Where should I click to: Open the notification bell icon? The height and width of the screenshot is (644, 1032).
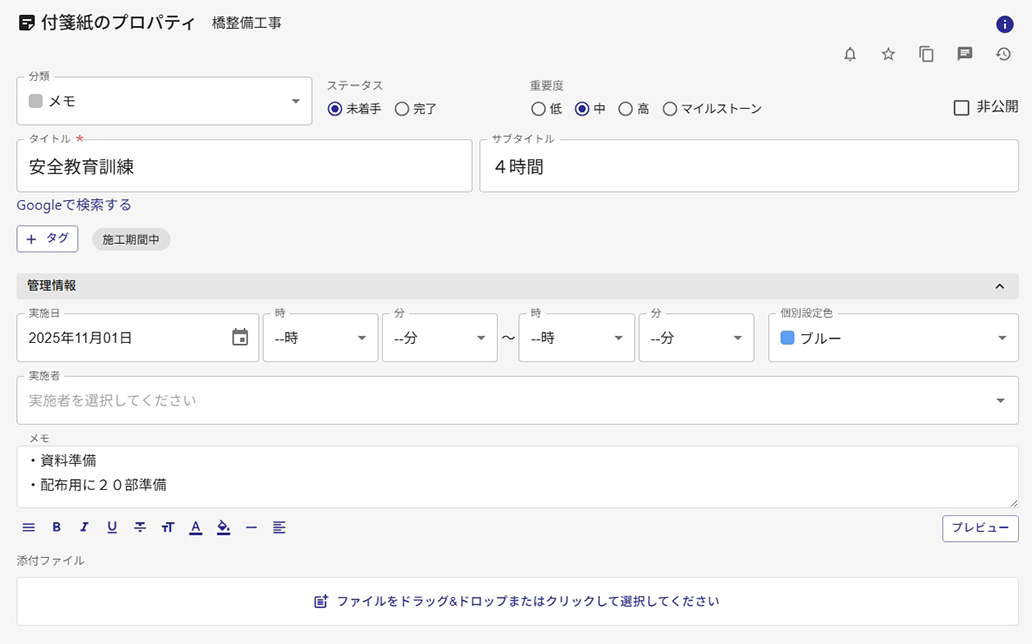click(x=850, y=55)
